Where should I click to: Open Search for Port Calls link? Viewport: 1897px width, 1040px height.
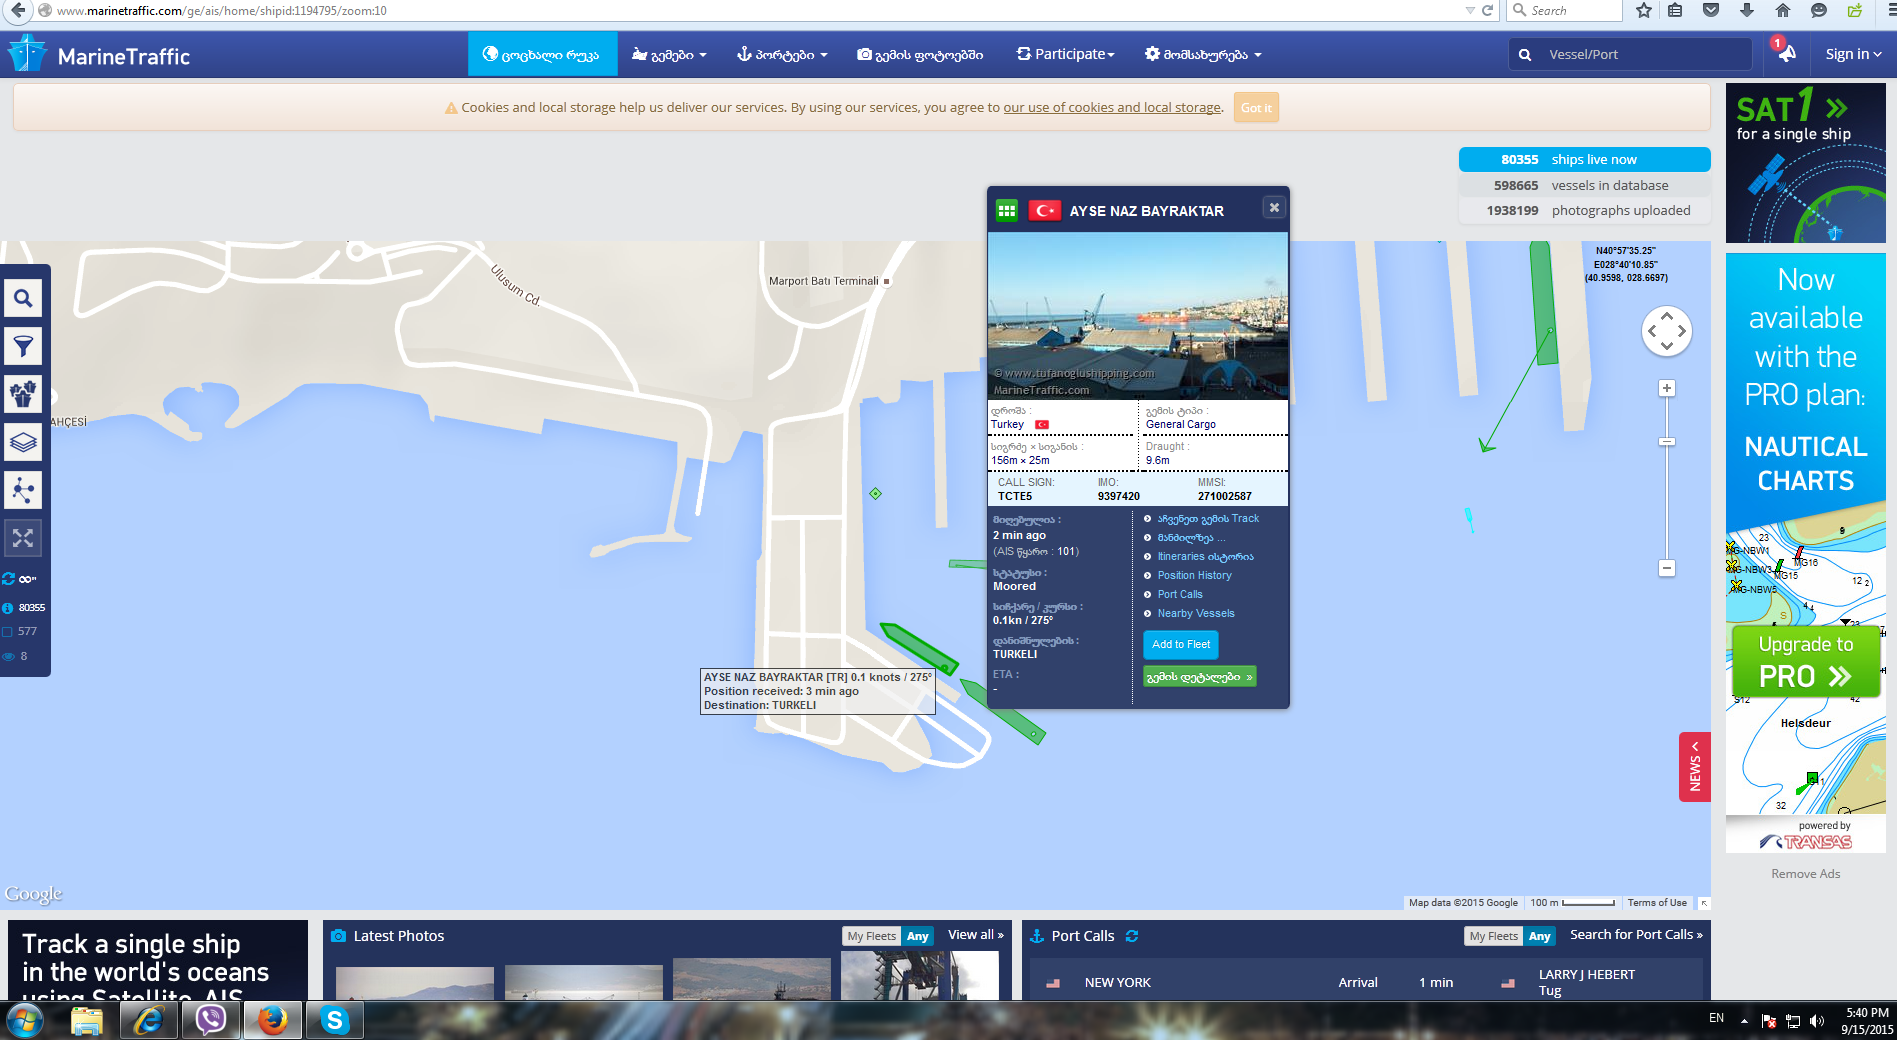(x=1636, y=935)
